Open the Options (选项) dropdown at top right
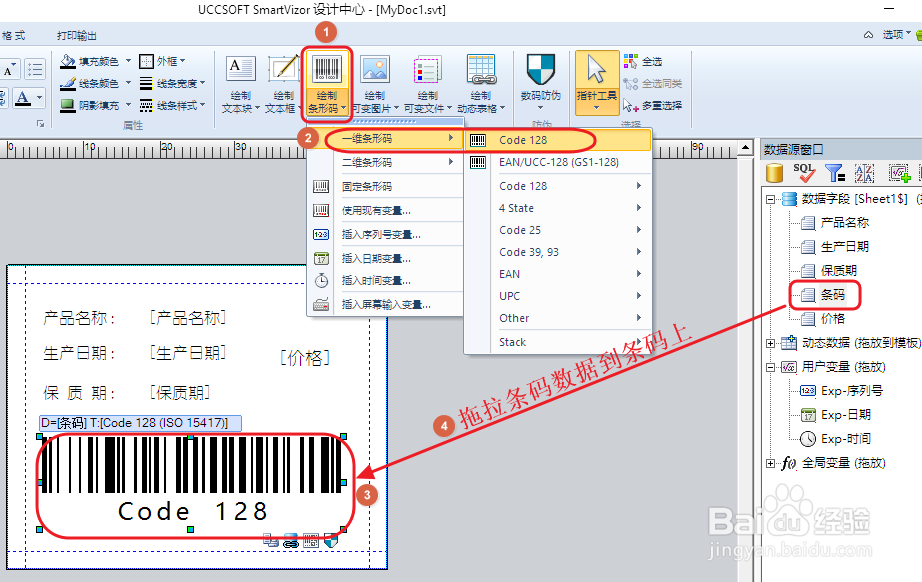Screen dimensions: 922x582 point(897,35)
